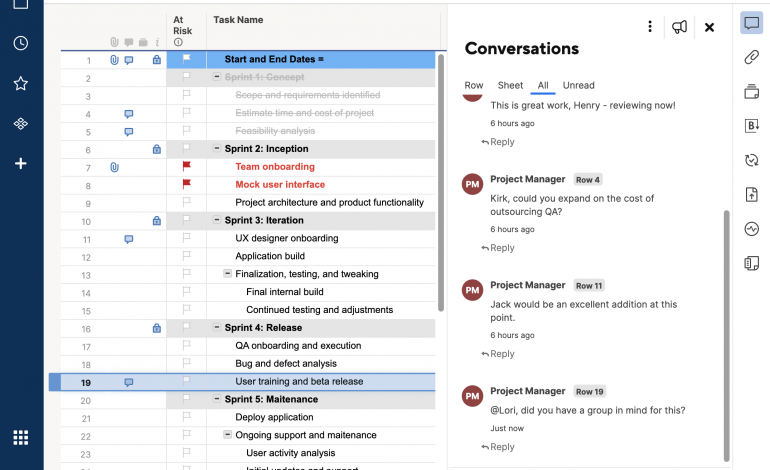Switch to Sheet conversations tab
The image size is (770, 470).
pos(510,85)
